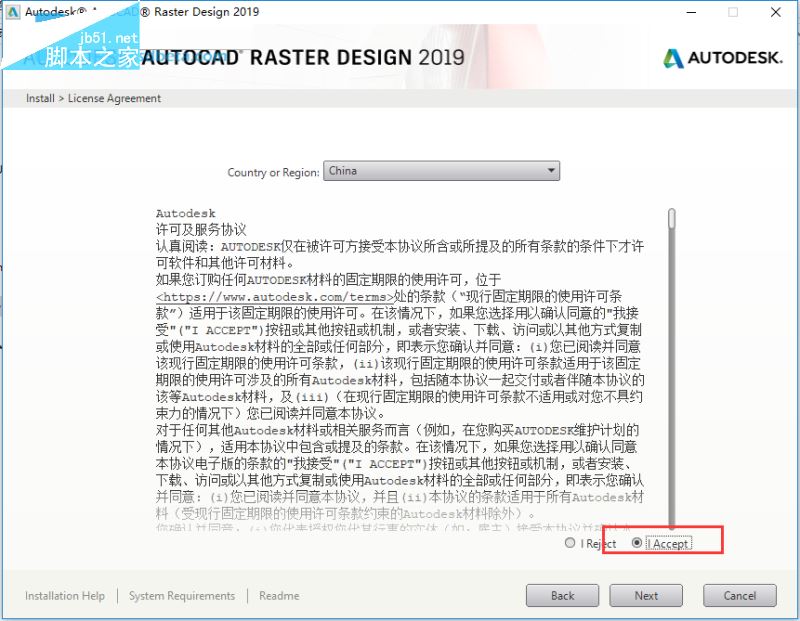The height and width of the screenshot is (621, 800).
Task: Click the Country or Region label
Action: point(273,172)
